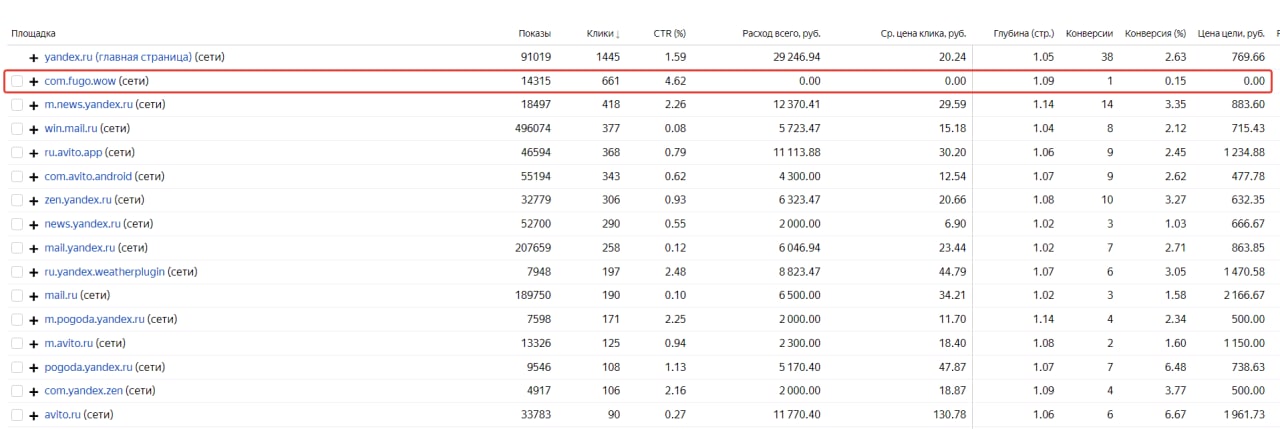
Task: Expand the win.mail.ru row plus sign
Action: point(34,129)
